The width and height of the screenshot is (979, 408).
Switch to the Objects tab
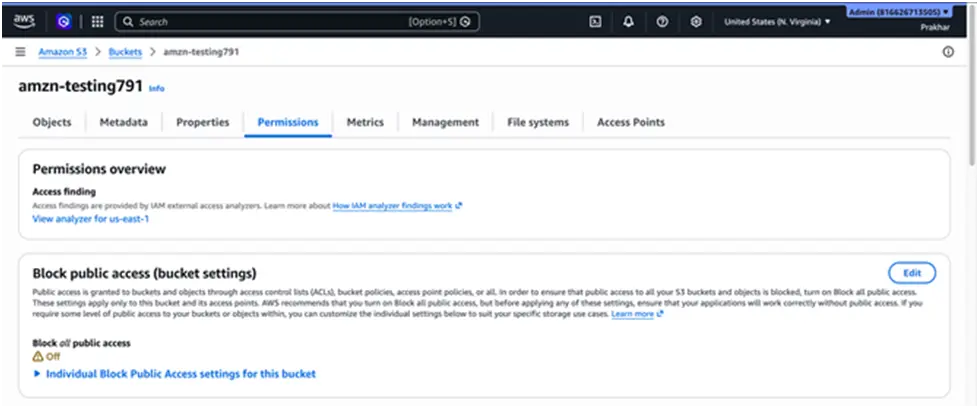click(x=52, y=122)
